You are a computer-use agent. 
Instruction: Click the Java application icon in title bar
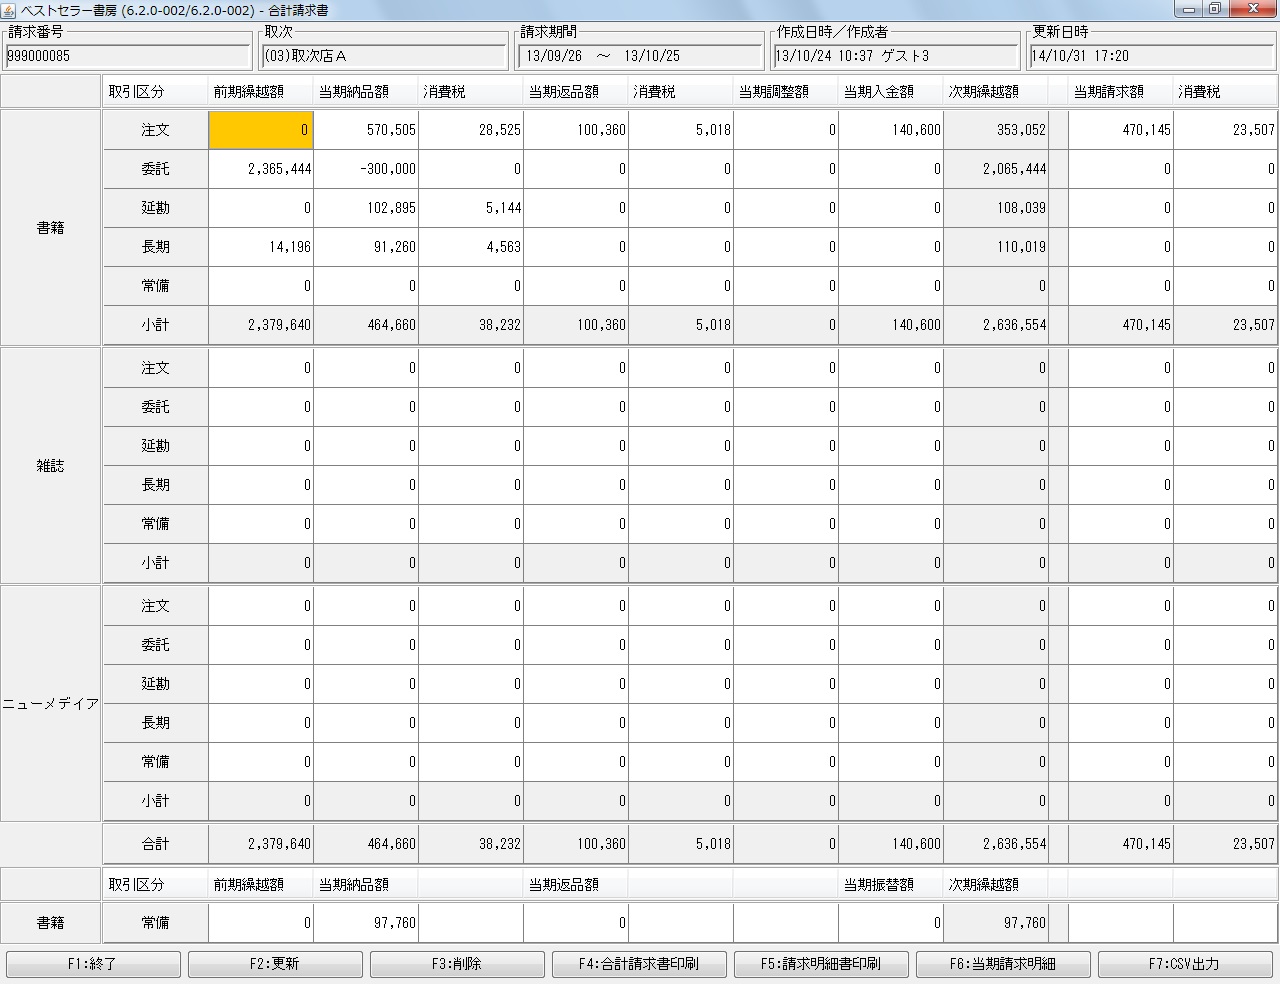(10, 10)
